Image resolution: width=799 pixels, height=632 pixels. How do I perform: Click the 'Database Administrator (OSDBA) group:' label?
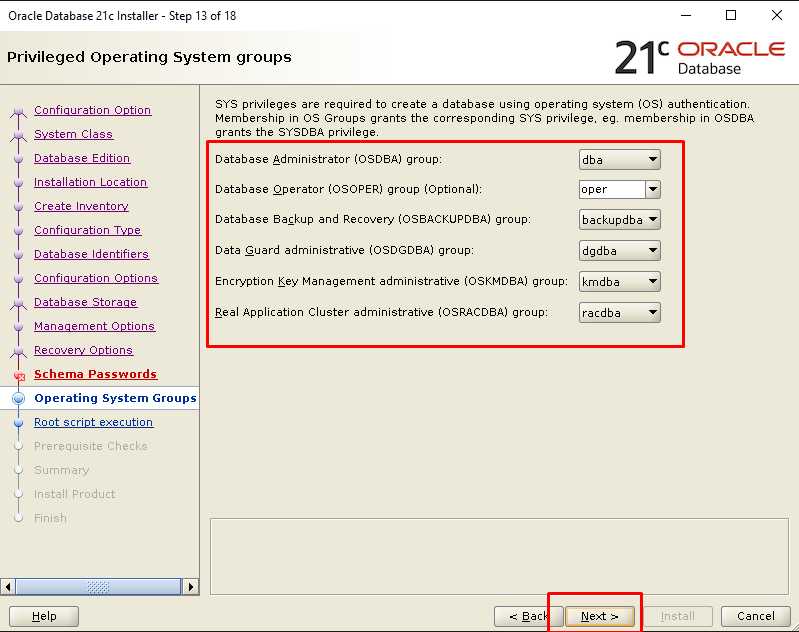[x=328, y=159]
